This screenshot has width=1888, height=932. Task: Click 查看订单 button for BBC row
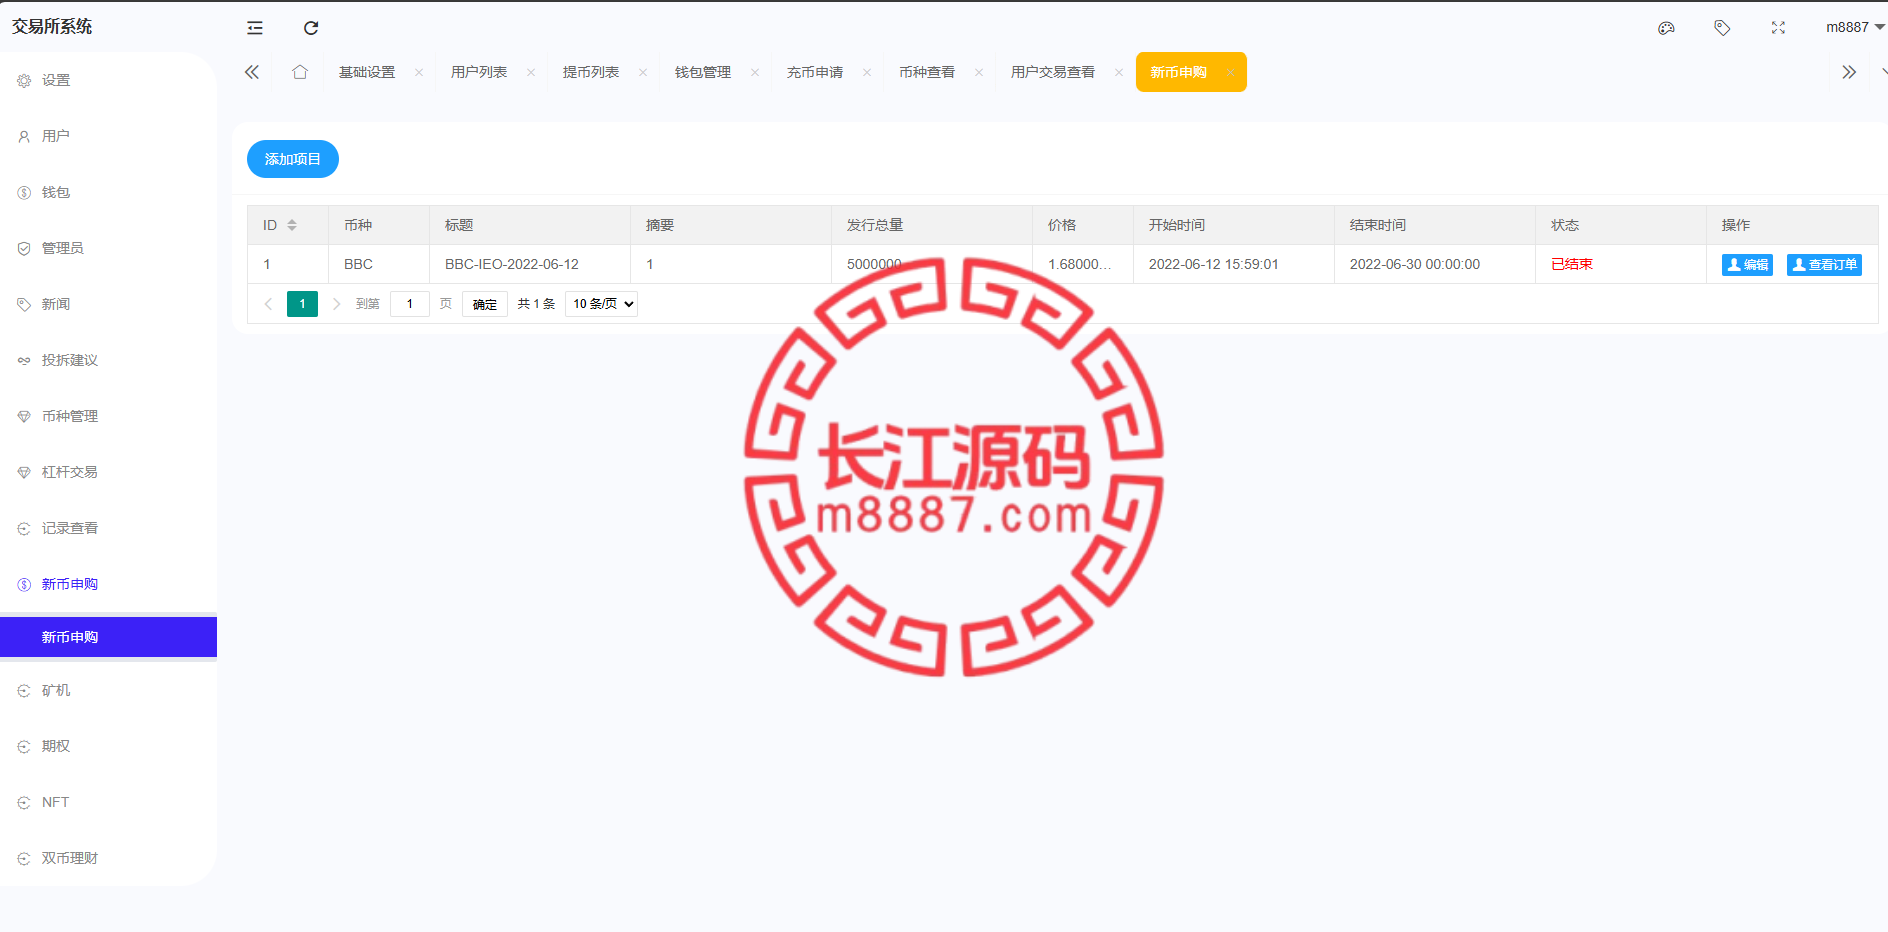point(1824,265)
